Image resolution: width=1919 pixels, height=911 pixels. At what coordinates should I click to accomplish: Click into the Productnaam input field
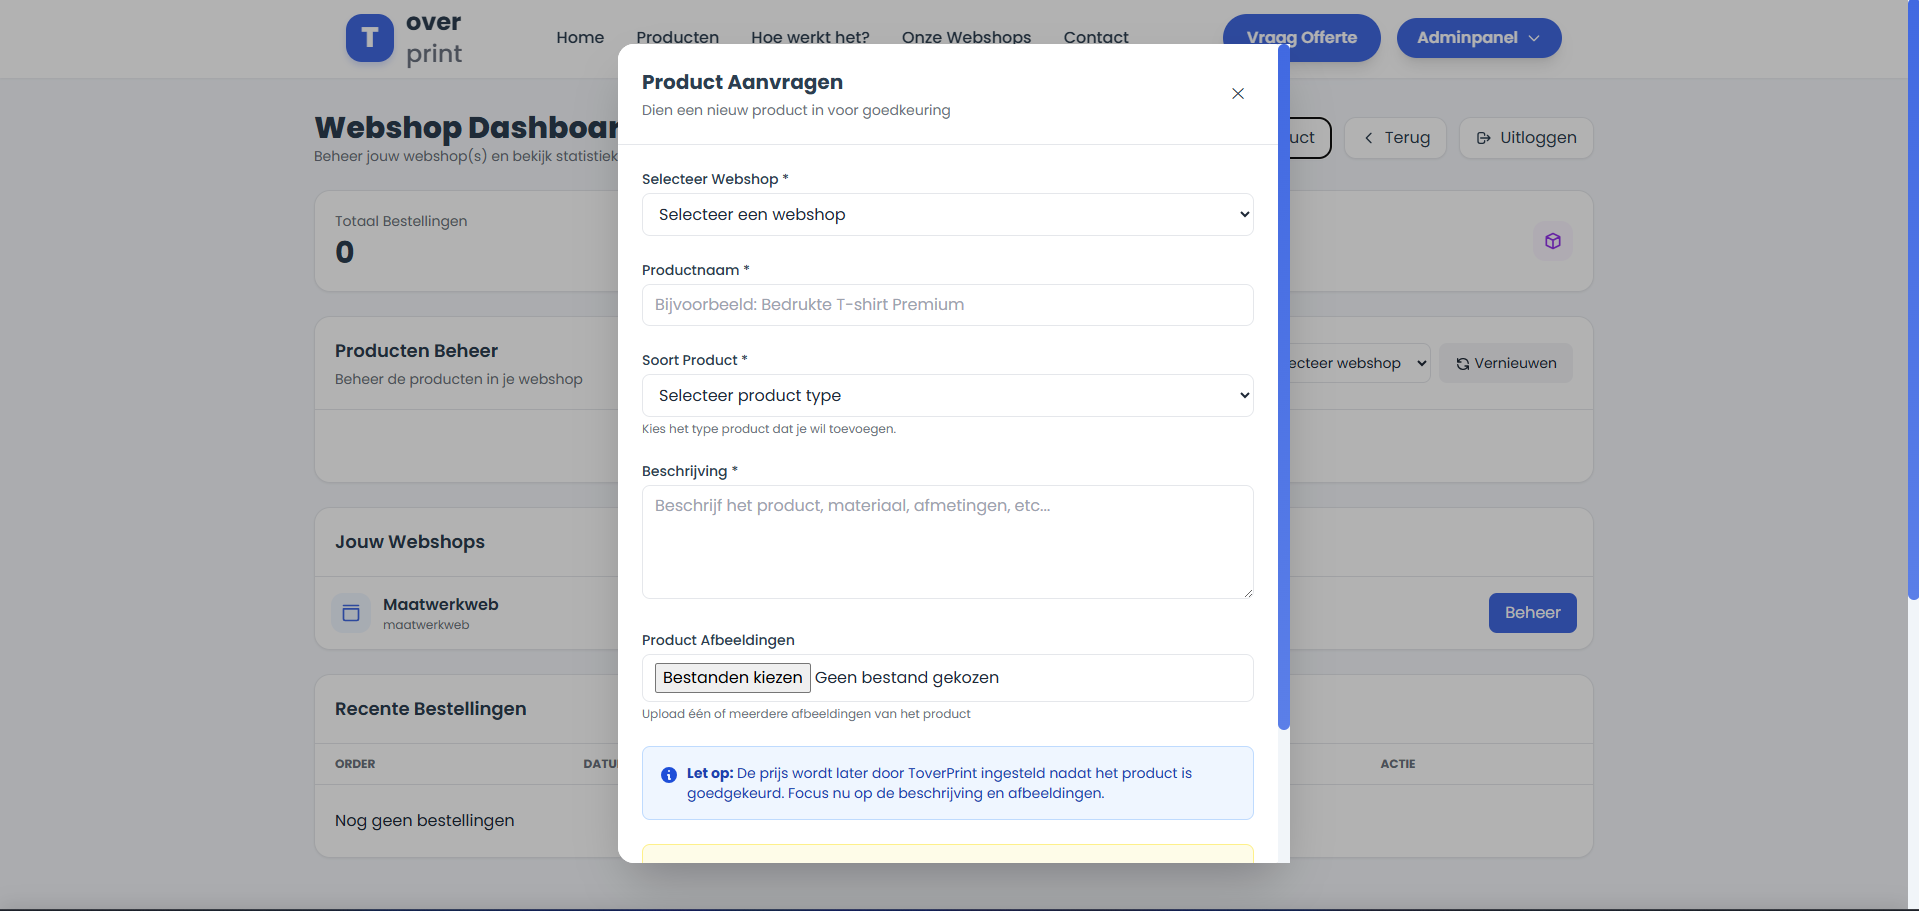(947, 305)
